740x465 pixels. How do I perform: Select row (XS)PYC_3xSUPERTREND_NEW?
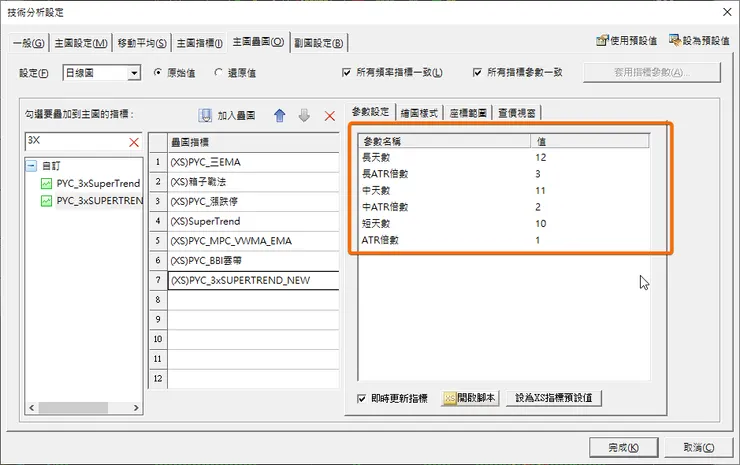253,280
